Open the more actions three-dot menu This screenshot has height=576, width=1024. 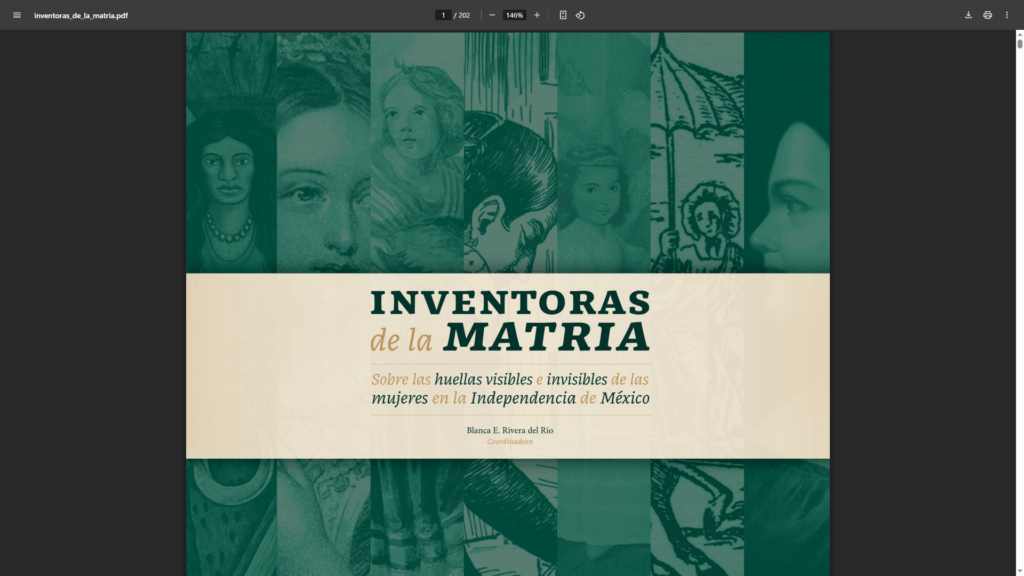pyautogui.click(x=1006, y=15)
